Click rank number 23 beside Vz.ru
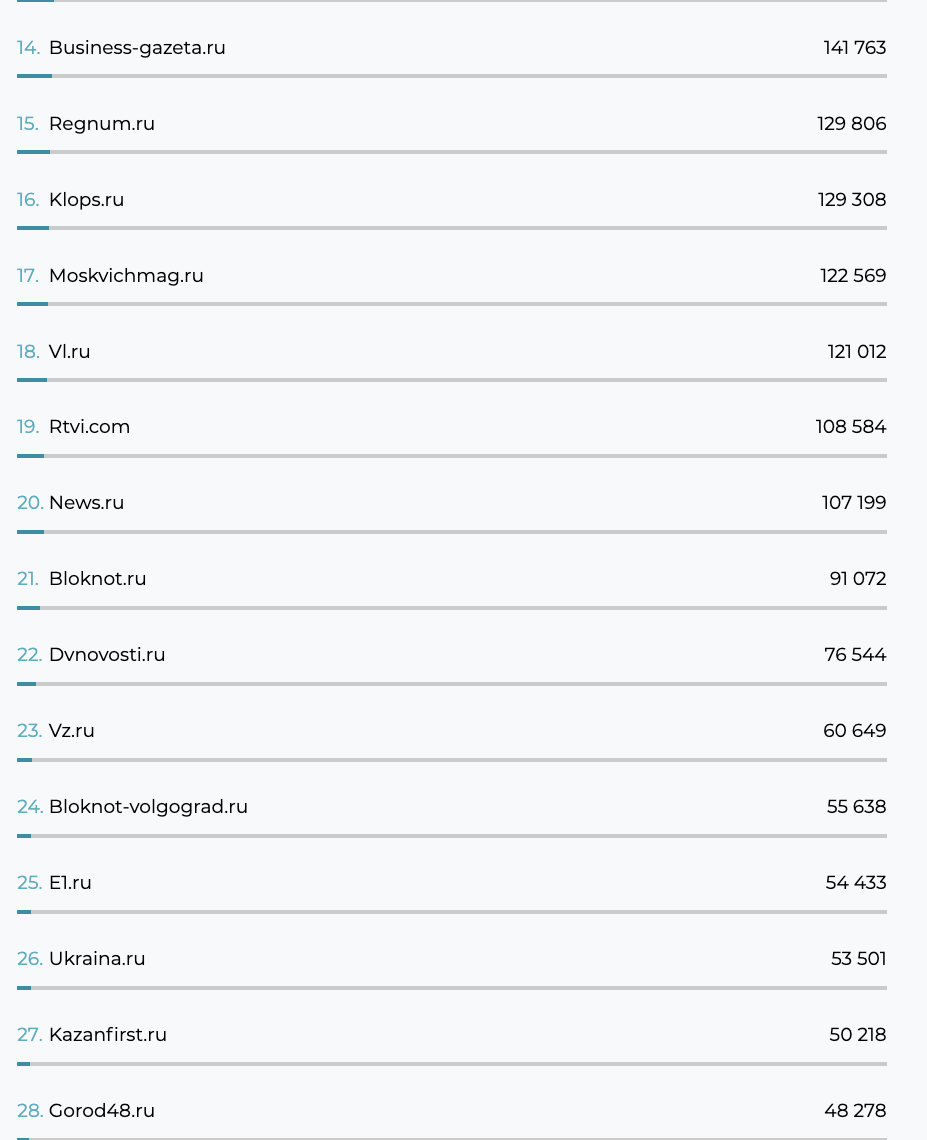Viewport: 927px width, 1140px height. 29,731
